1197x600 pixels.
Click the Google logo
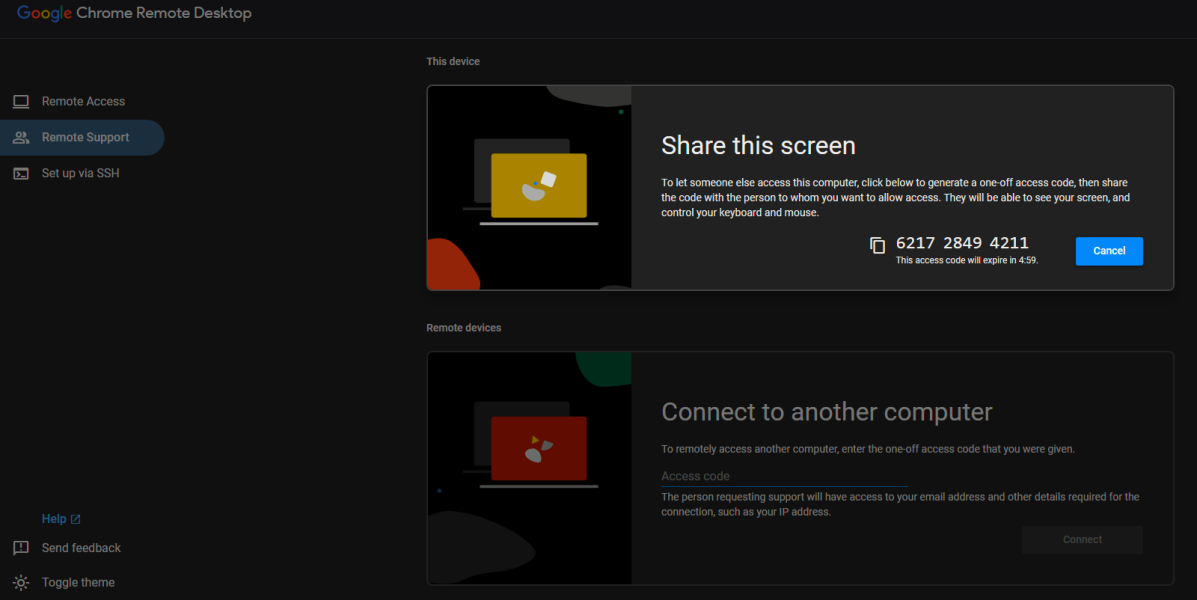[x=44, y=13]
